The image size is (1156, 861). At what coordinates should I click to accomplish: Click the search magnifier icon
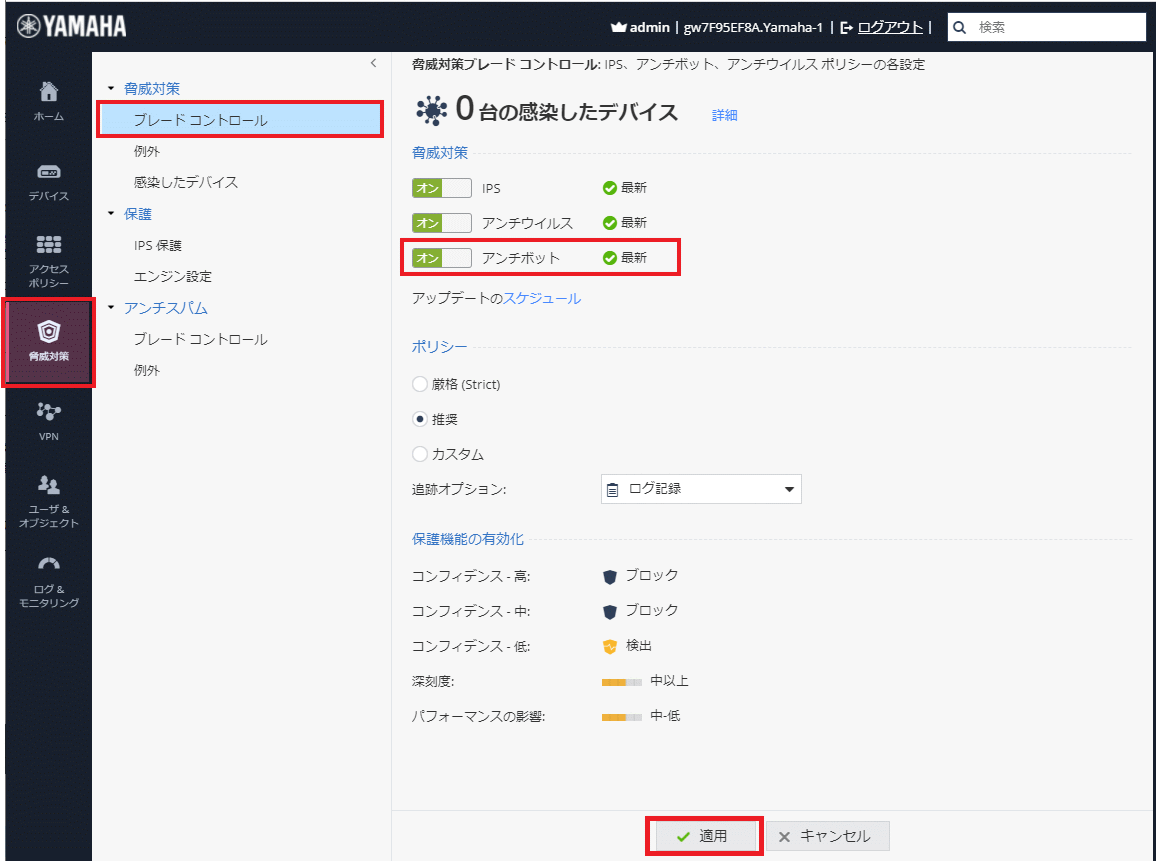(961, 28)
